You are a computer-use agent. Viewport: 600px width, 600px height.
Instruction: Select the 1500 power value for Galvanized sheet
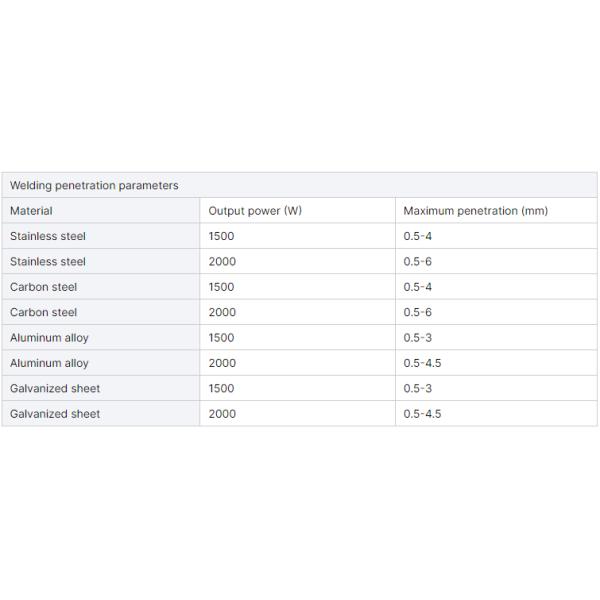point(222,388)
